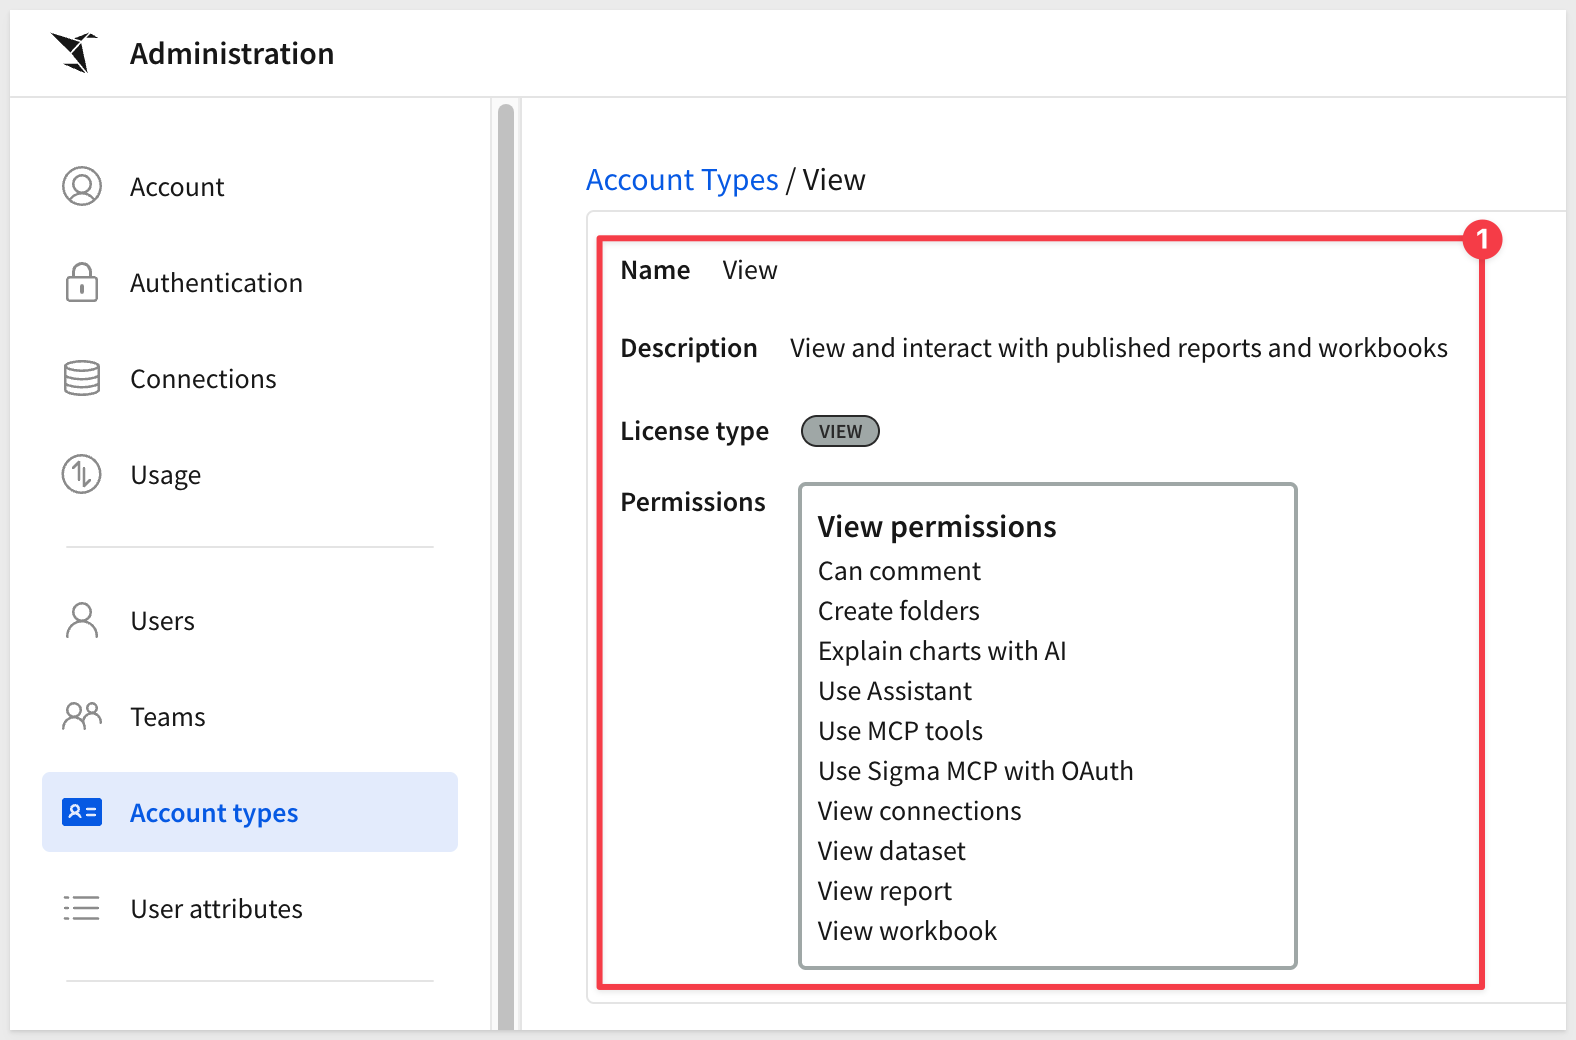Click the Sigma bird logo
The width and height of the screenshot is (1576, 1040).
[74, 53]
